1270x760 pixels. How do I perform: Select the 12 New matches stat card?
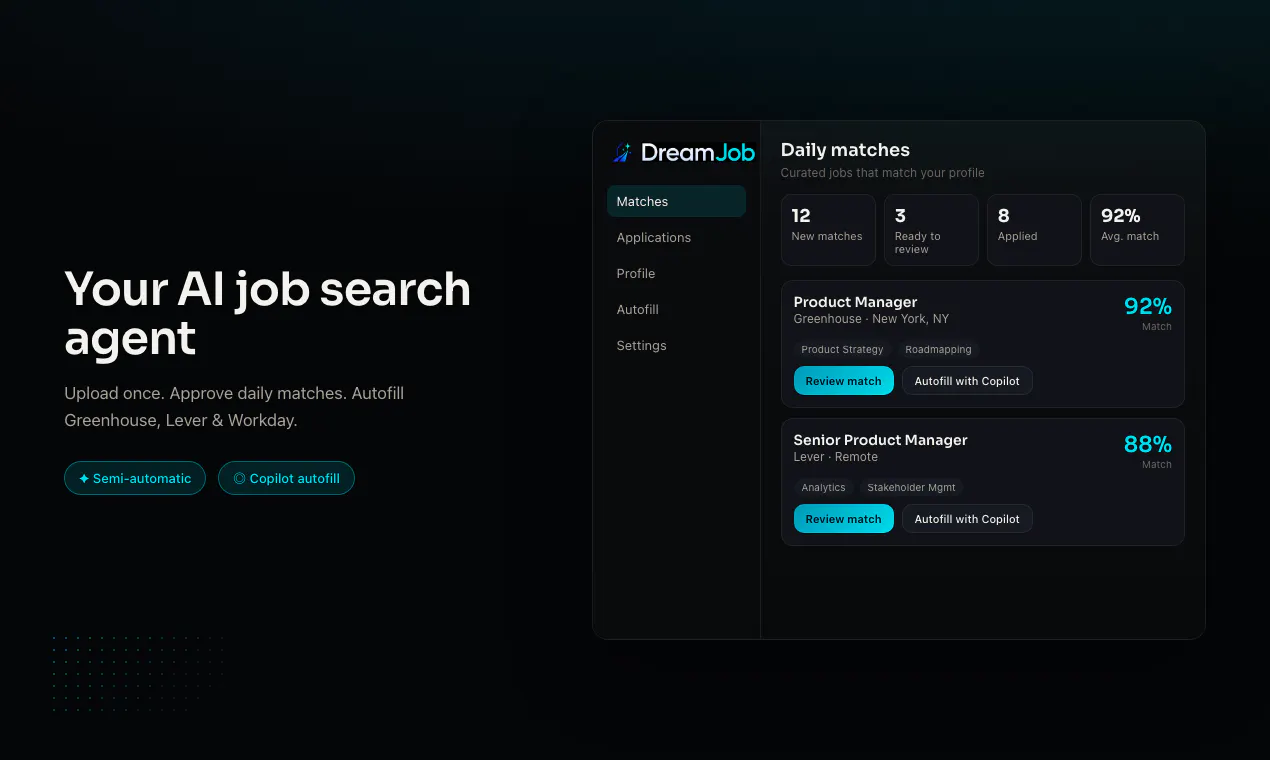point(828,230)
